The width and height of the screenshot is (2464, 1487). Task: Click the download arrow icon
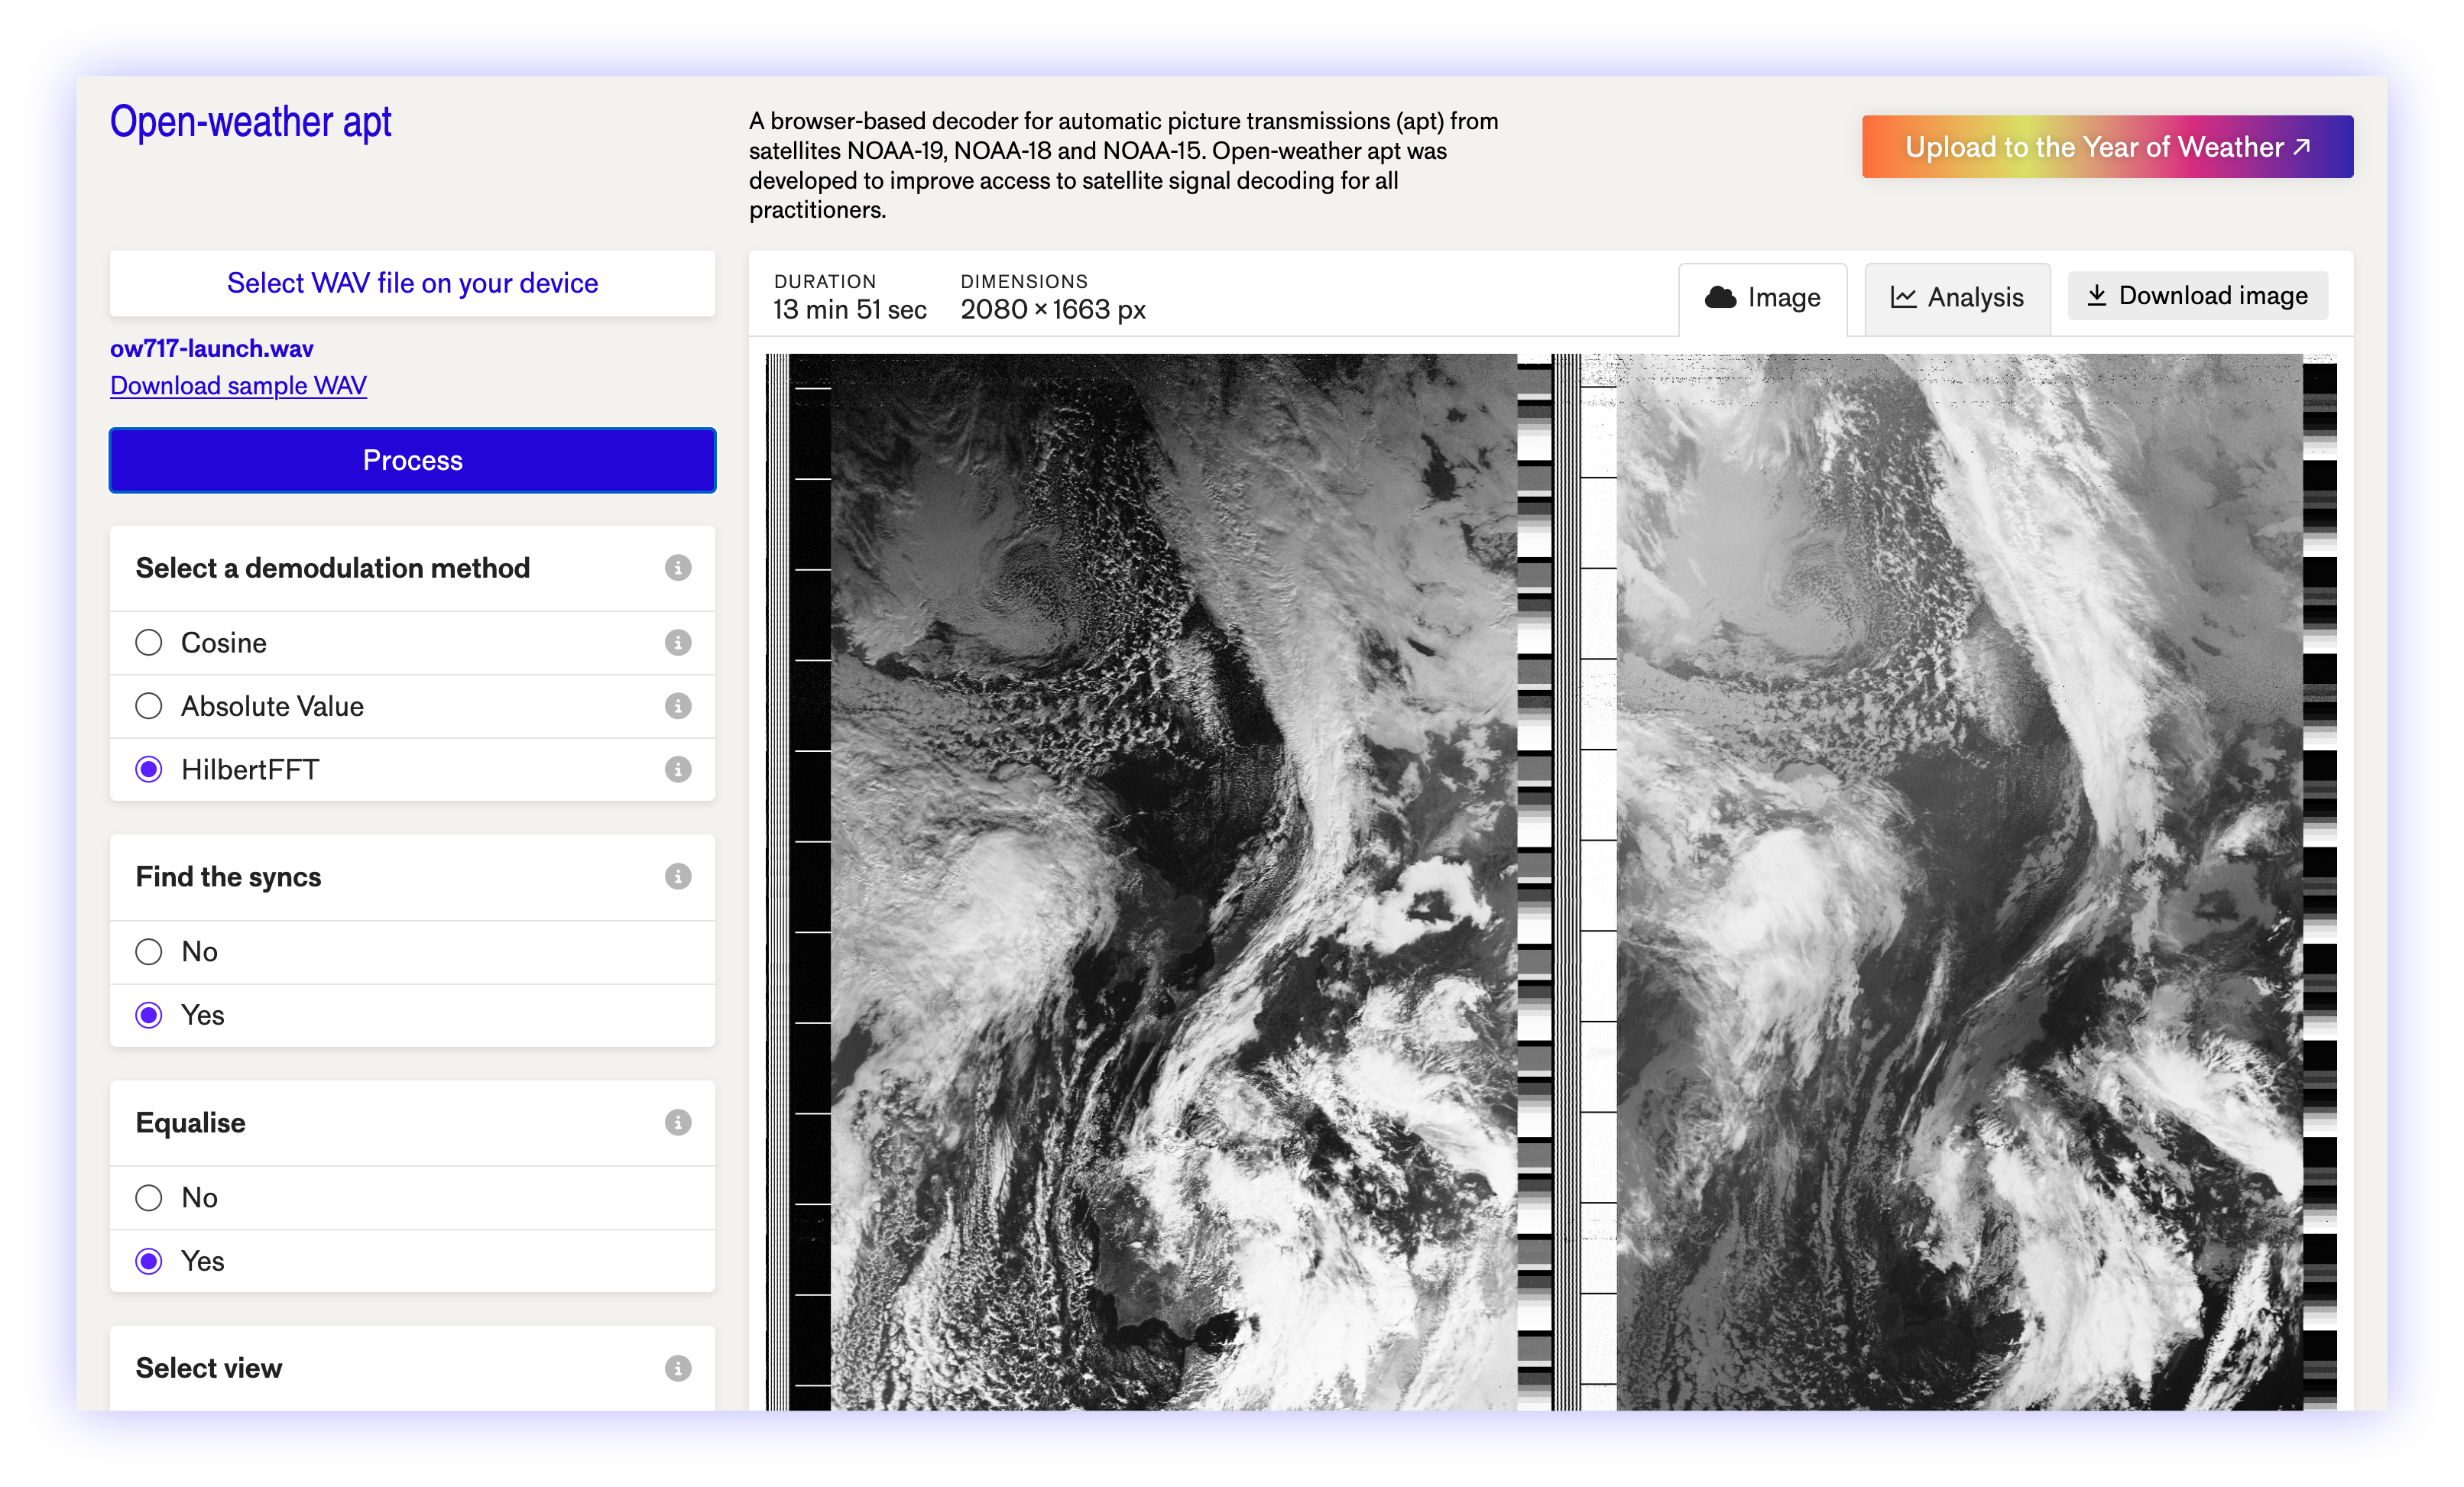2097,295
